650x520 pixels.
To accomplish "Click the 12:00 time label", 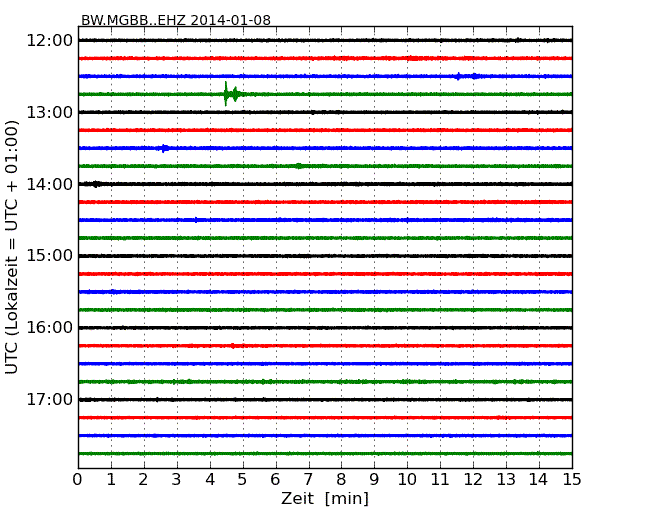I will tap(50, 41).
